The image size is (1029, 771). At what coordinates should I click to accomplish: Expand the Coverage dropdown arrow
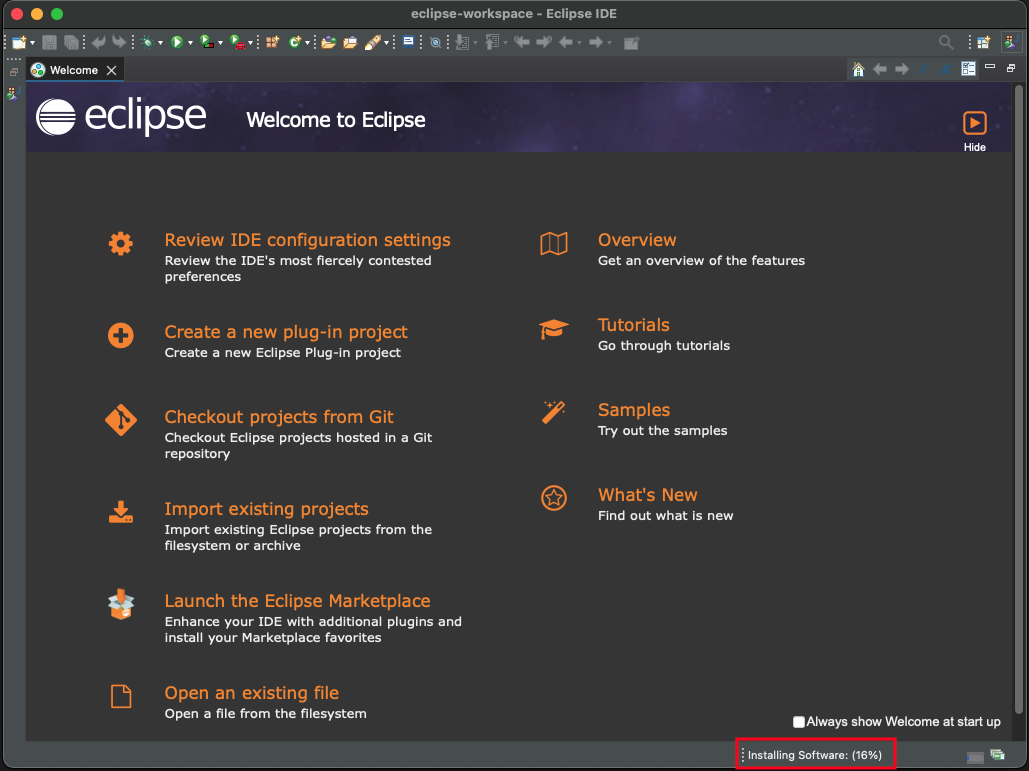tap(220, 43)
